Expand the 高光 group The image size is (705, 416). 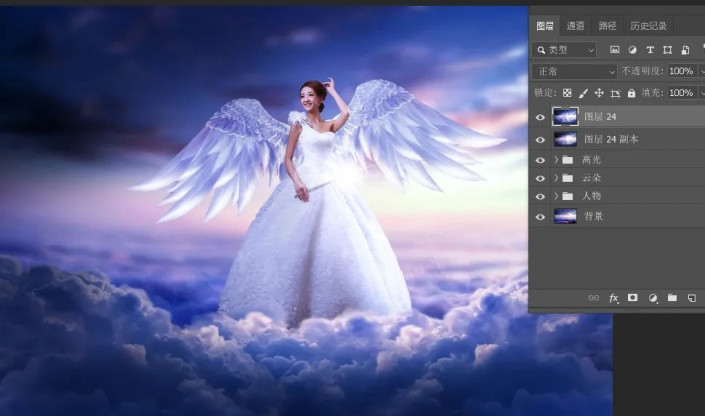(556, 160)
